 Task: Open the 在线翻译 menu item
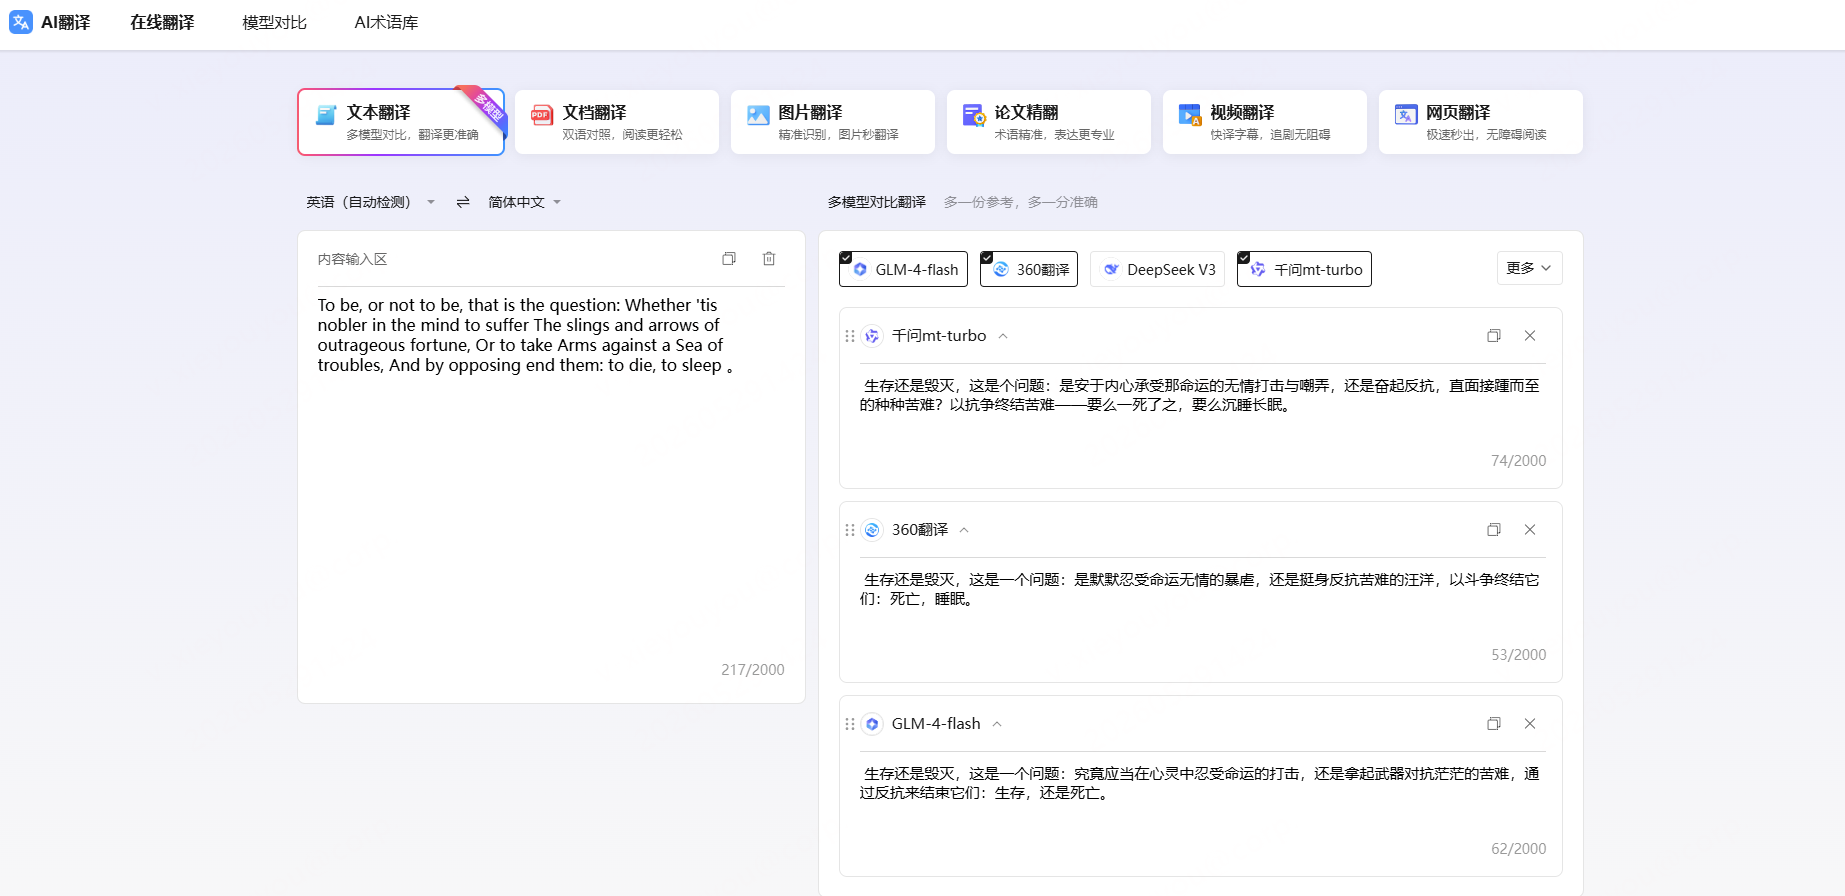pos(162,22)
